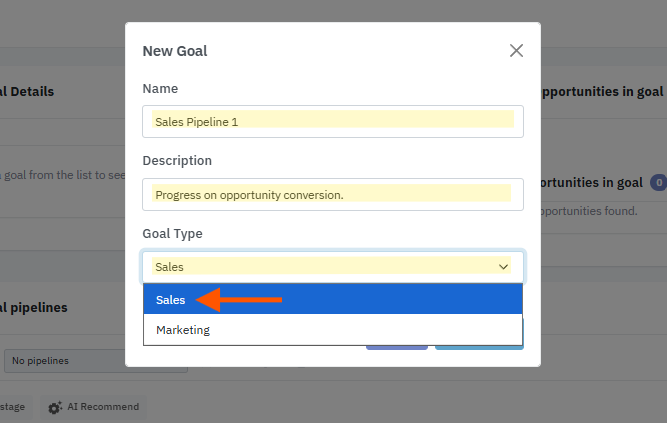Click the 0 count badge

(657, 183)
